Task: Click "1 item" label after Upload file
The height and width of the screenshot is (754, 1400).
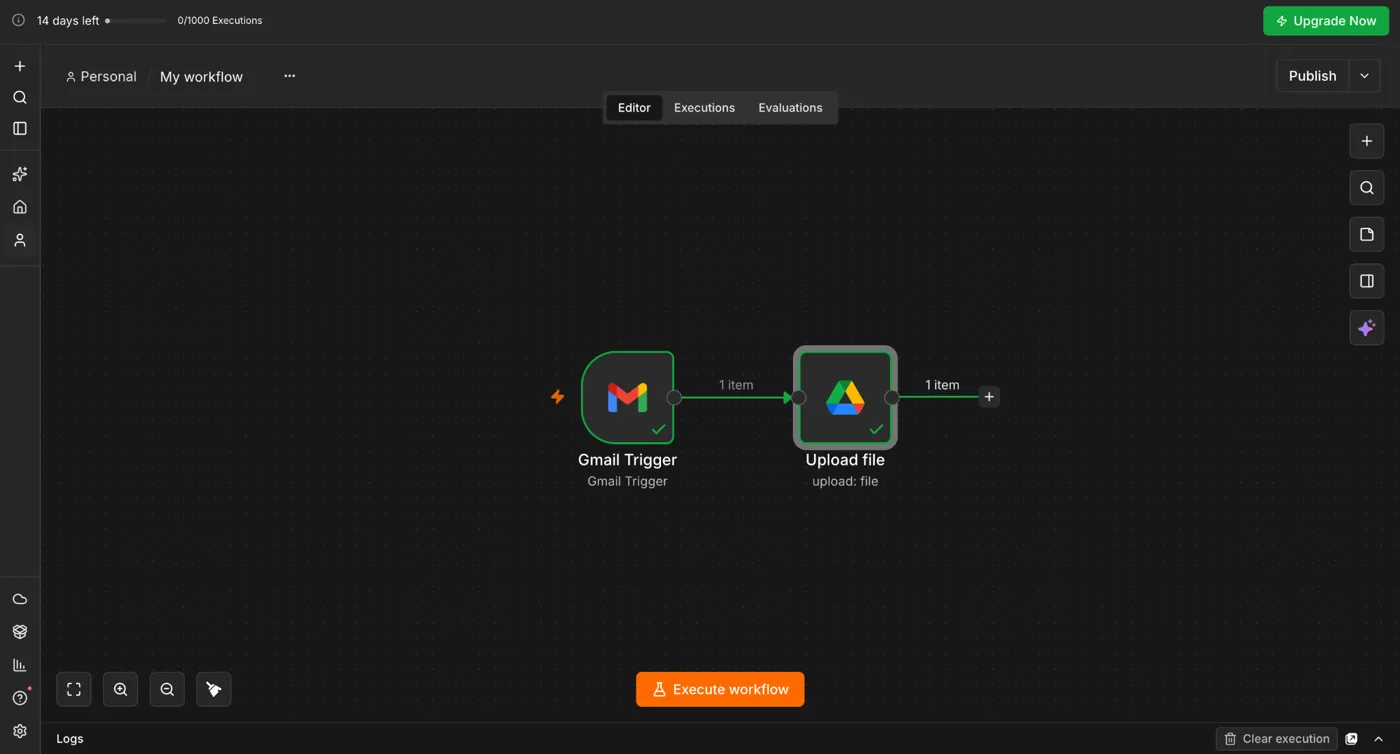Action: coord(942,385)
